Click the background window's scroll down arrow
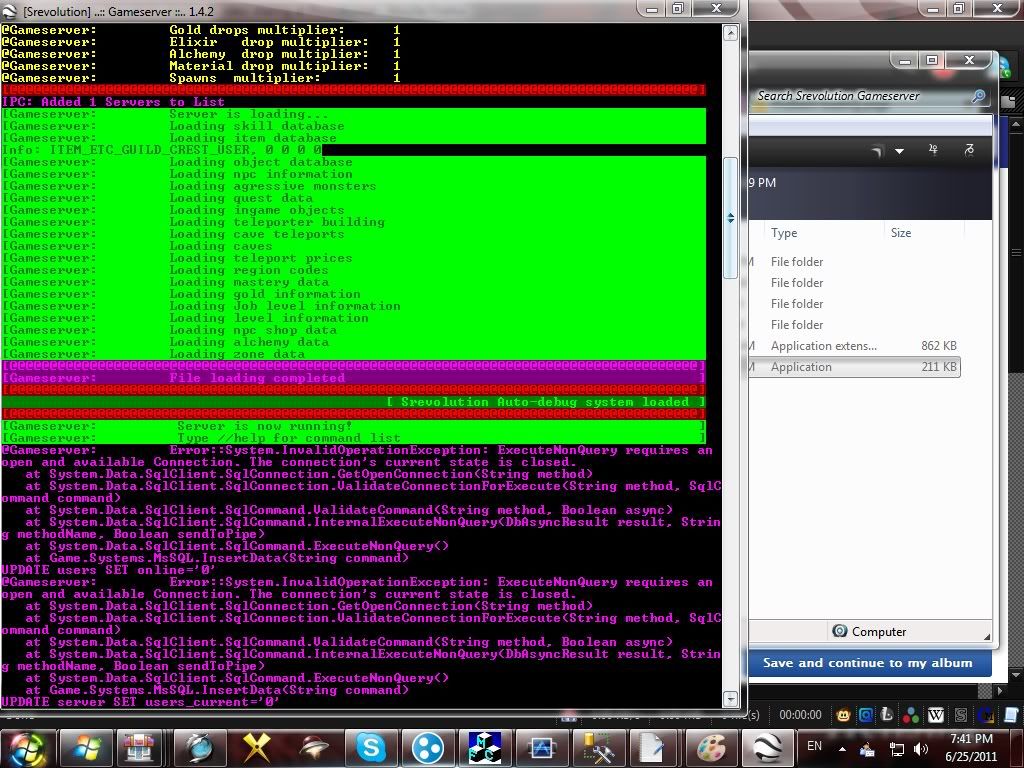 [x=1017, y=674]
